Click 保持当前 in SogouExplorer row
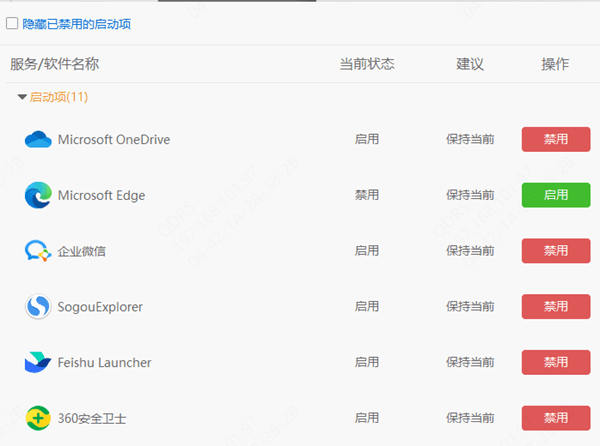This screenshot has height=446, width=600. coord(470,306)
